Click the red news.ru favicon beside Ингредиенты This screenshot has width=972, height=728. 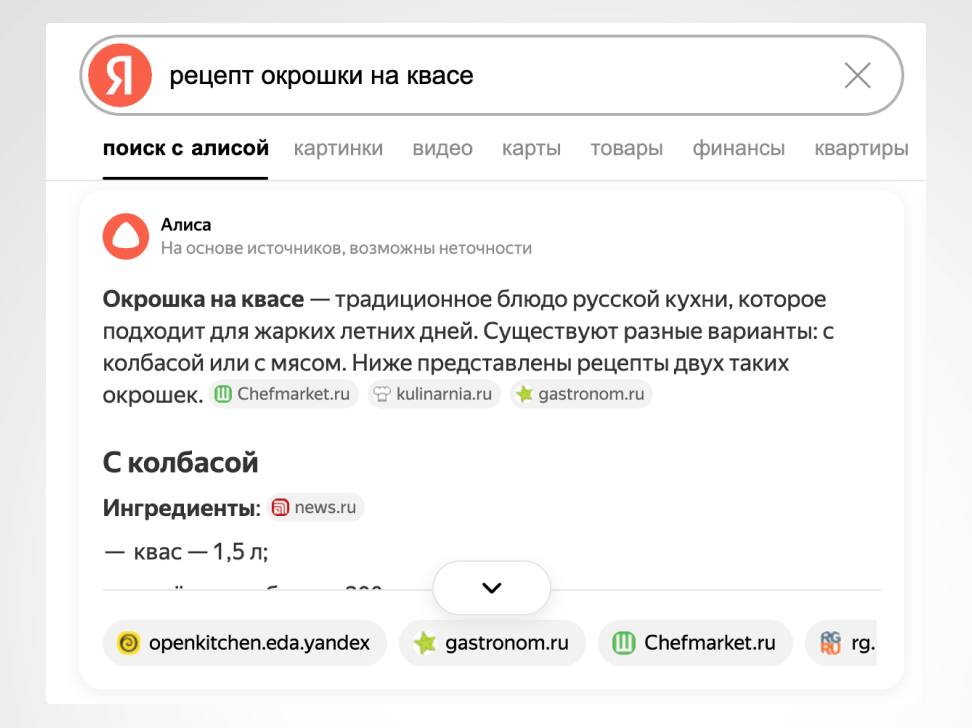tap(279, 507)
